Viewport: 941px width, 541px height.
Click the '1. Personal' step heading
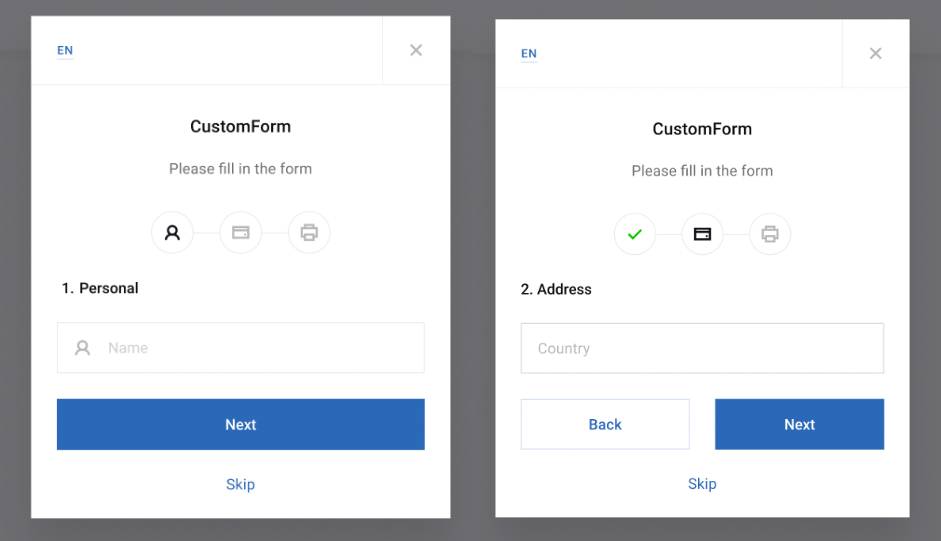tap(100, 288)
